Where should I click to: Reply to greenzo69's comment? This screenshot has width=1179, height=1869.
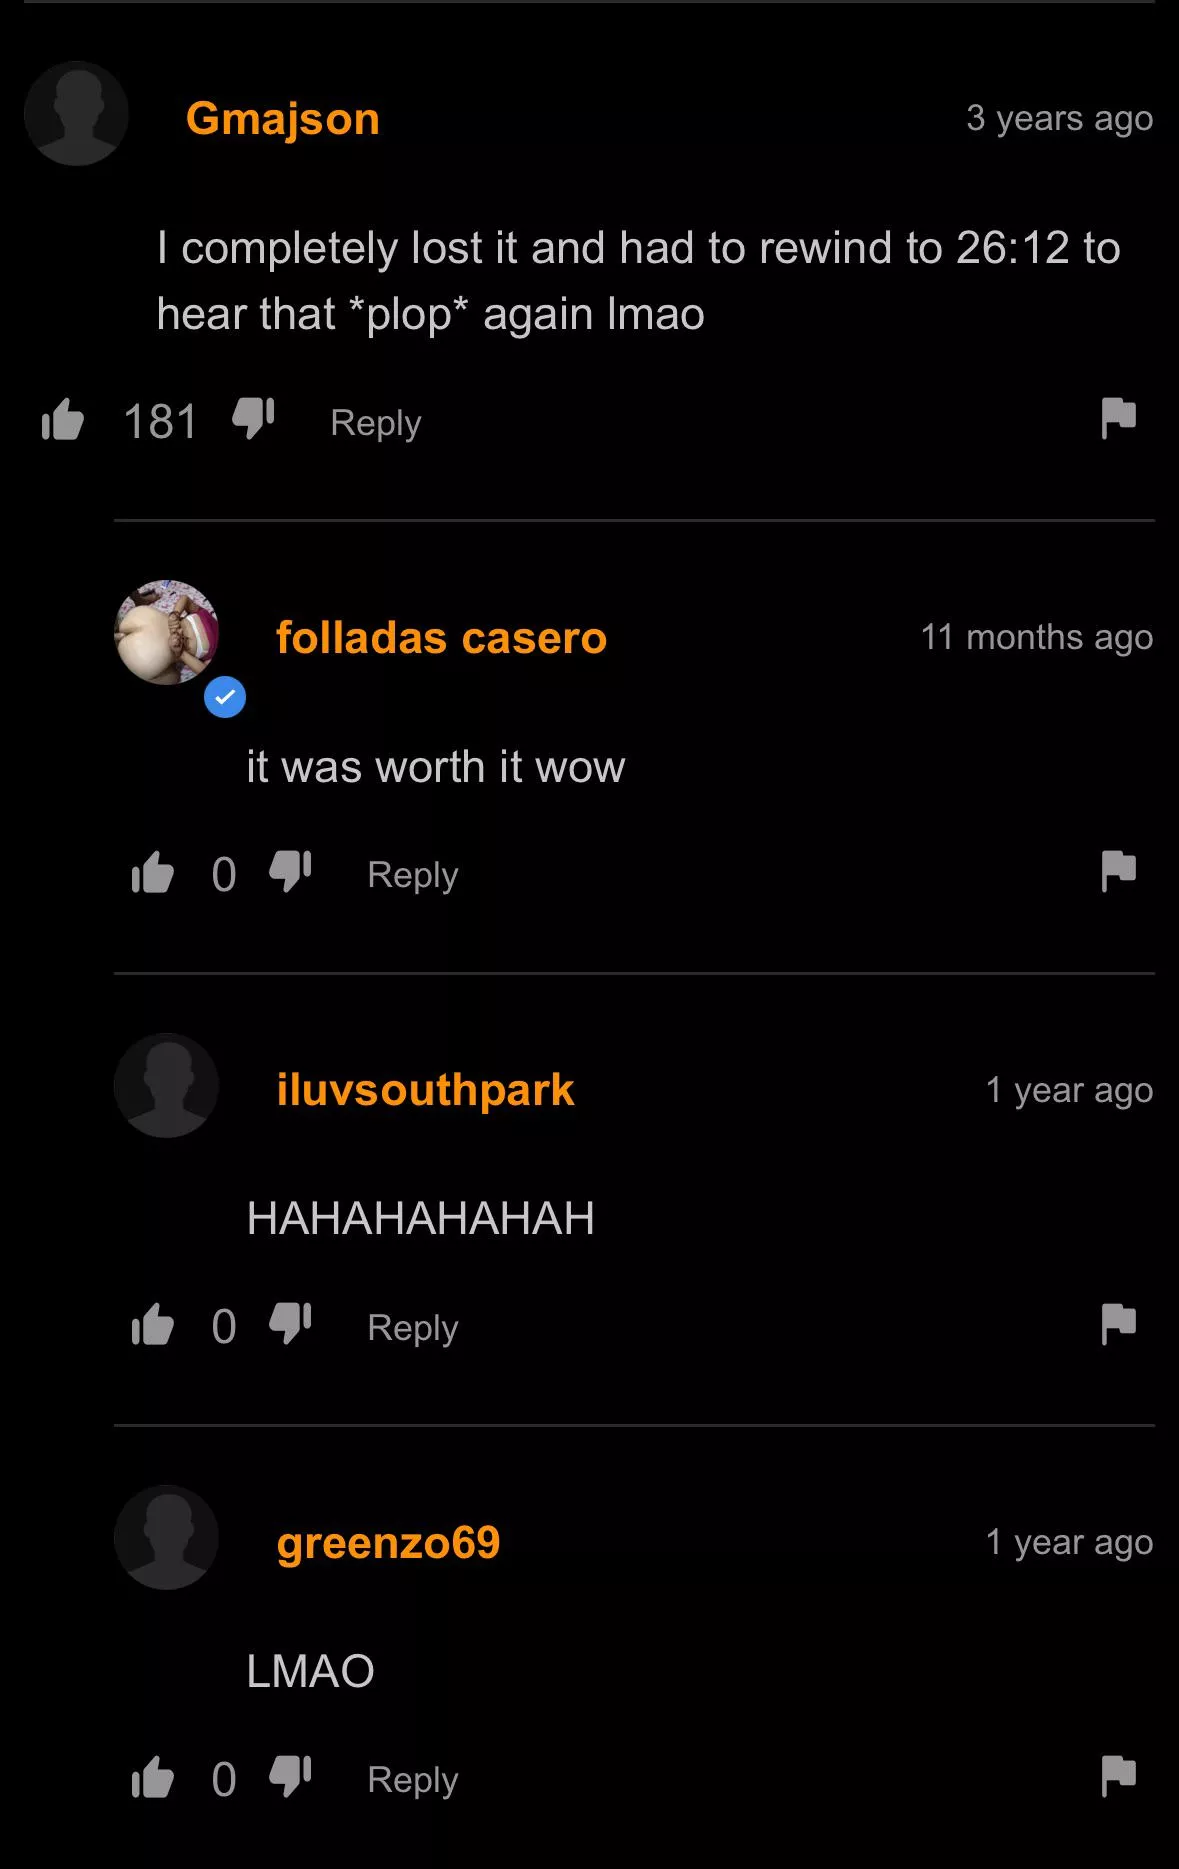(x=413, y=1779)
